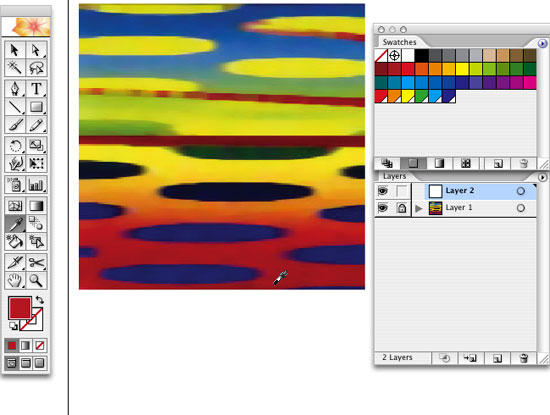Show pattern swatches button
550x415 pixels.
pyautogui.click(x=465, y=163)
